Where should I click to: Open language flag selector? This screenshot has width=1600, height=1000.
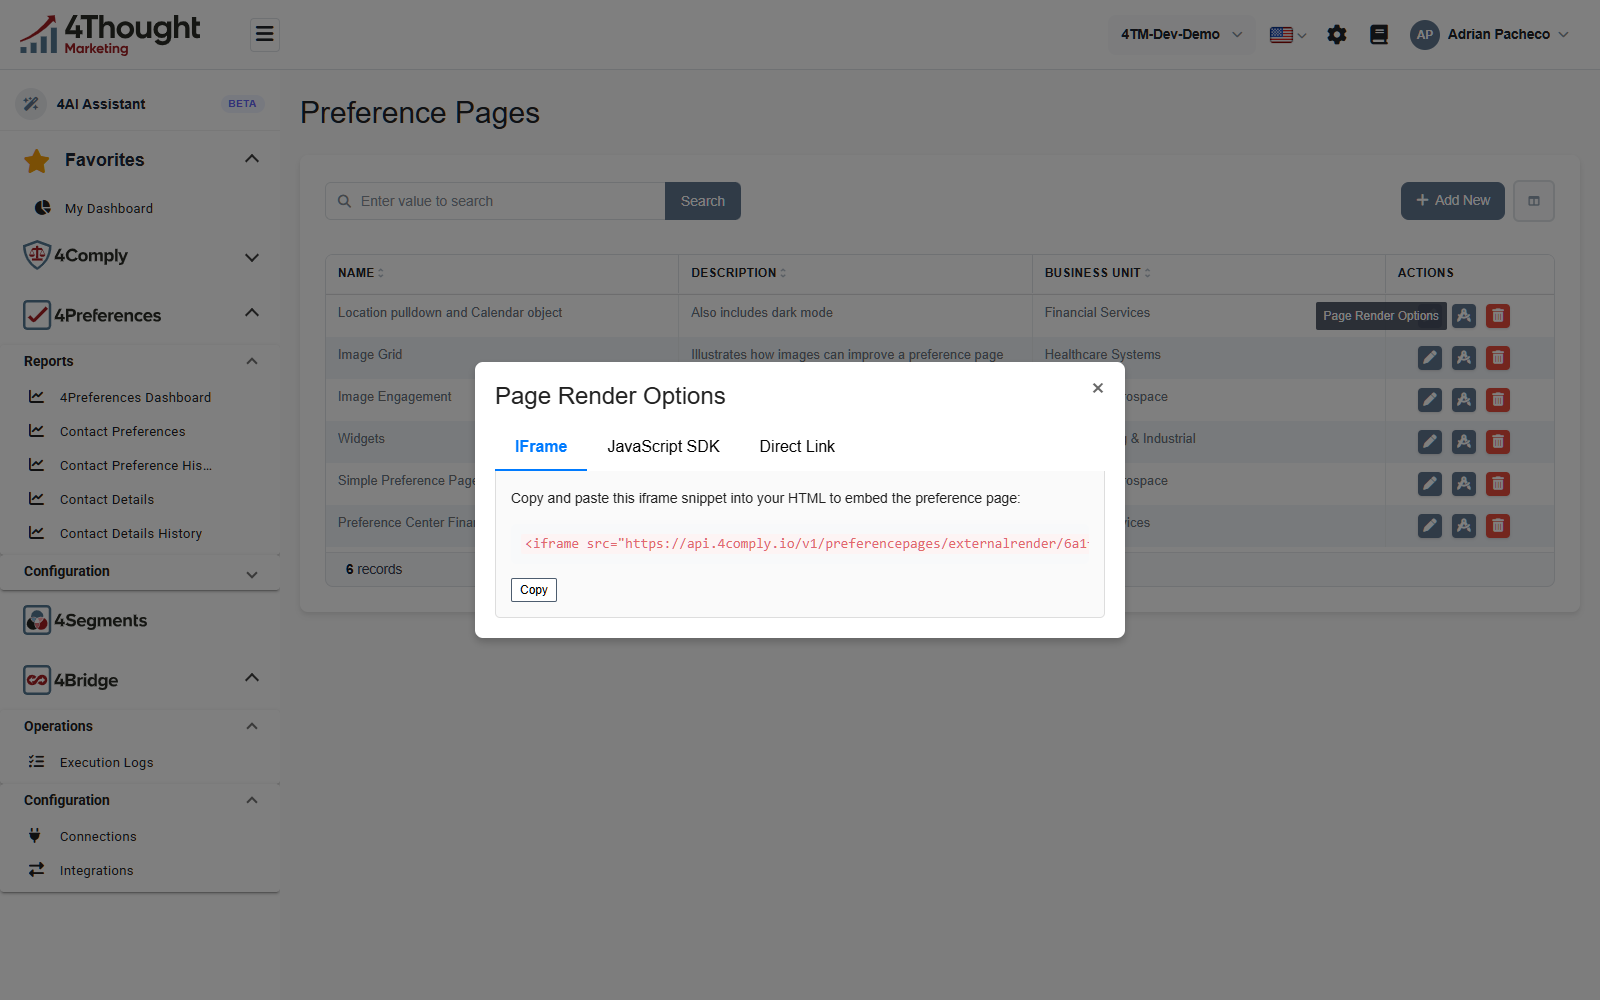(x=1288, y=35)
